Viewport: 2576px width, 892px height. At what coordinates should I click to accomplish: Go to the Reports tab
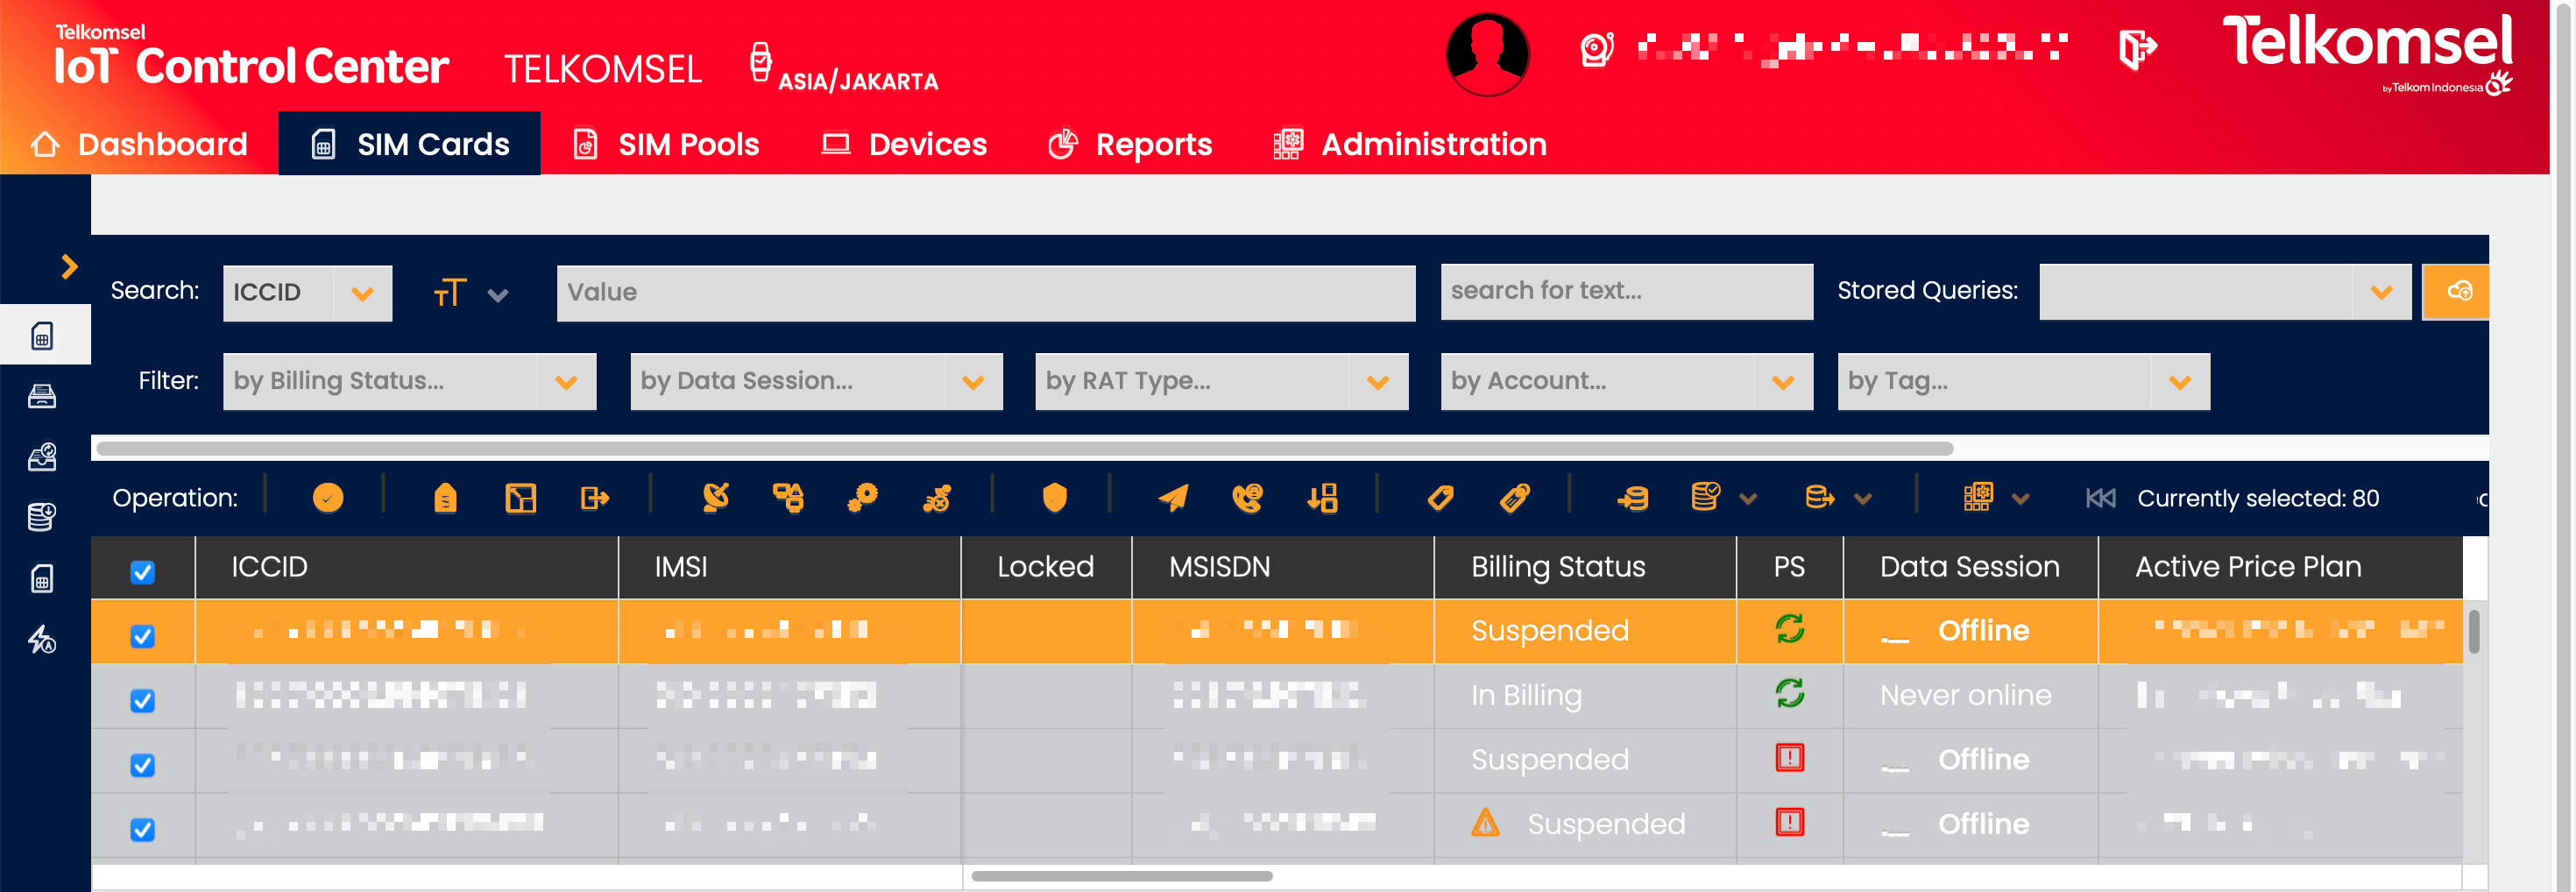(x=1130, y=144)
